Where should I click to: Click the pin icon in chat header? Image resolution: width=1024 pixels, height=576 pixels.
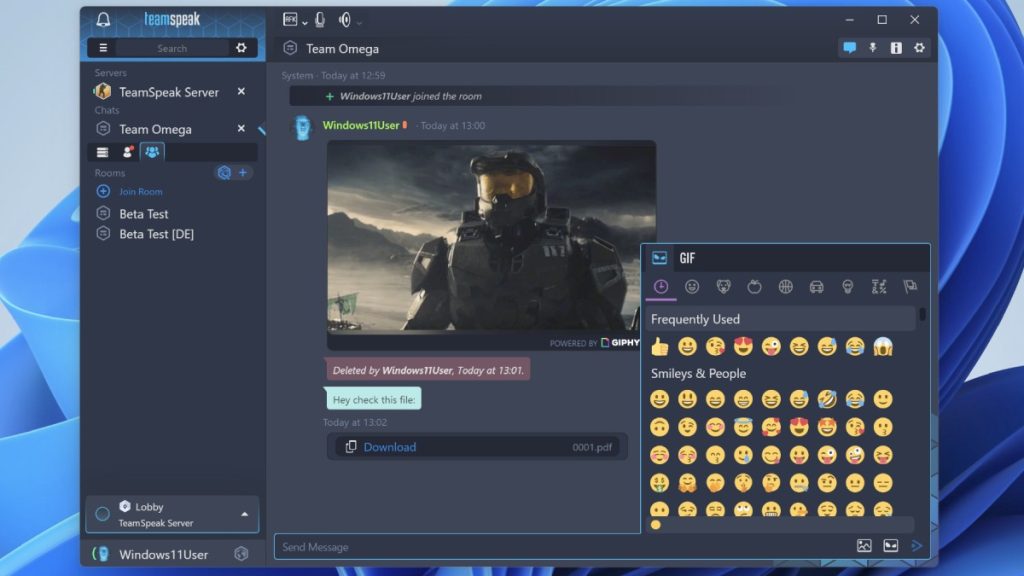click(x=873, y=48)
